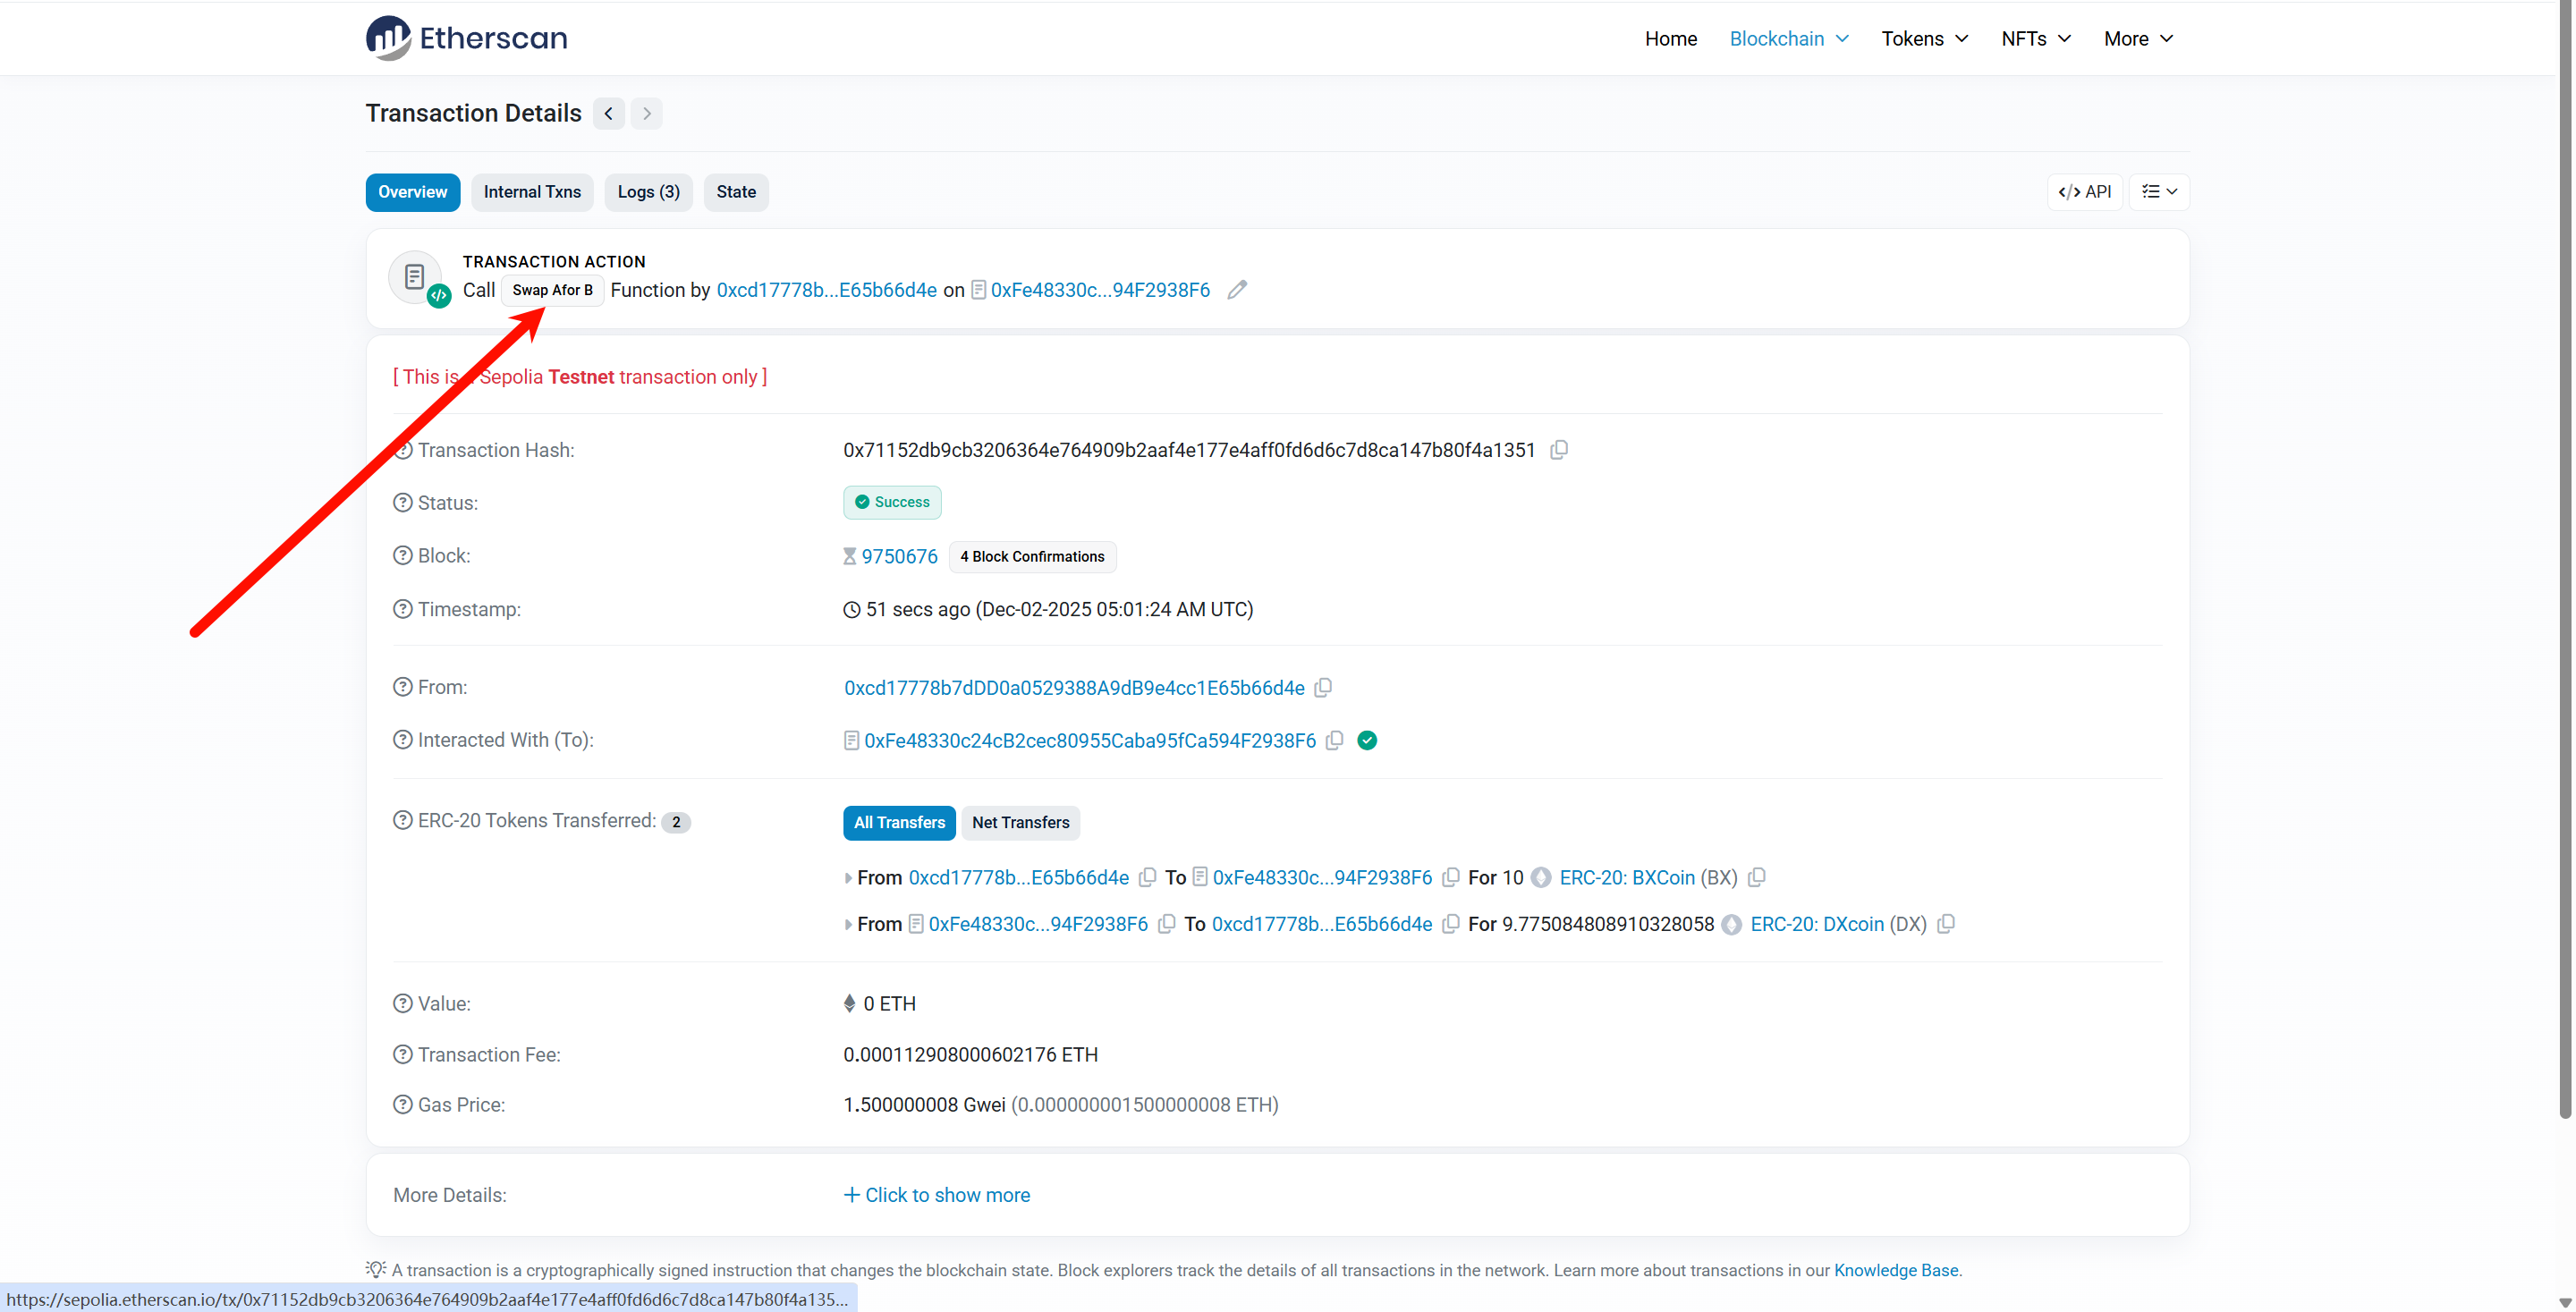Click the help icon beside Gas Price
Viewport: 2576px width, 1312px height.
click(x=402, y=1105)
